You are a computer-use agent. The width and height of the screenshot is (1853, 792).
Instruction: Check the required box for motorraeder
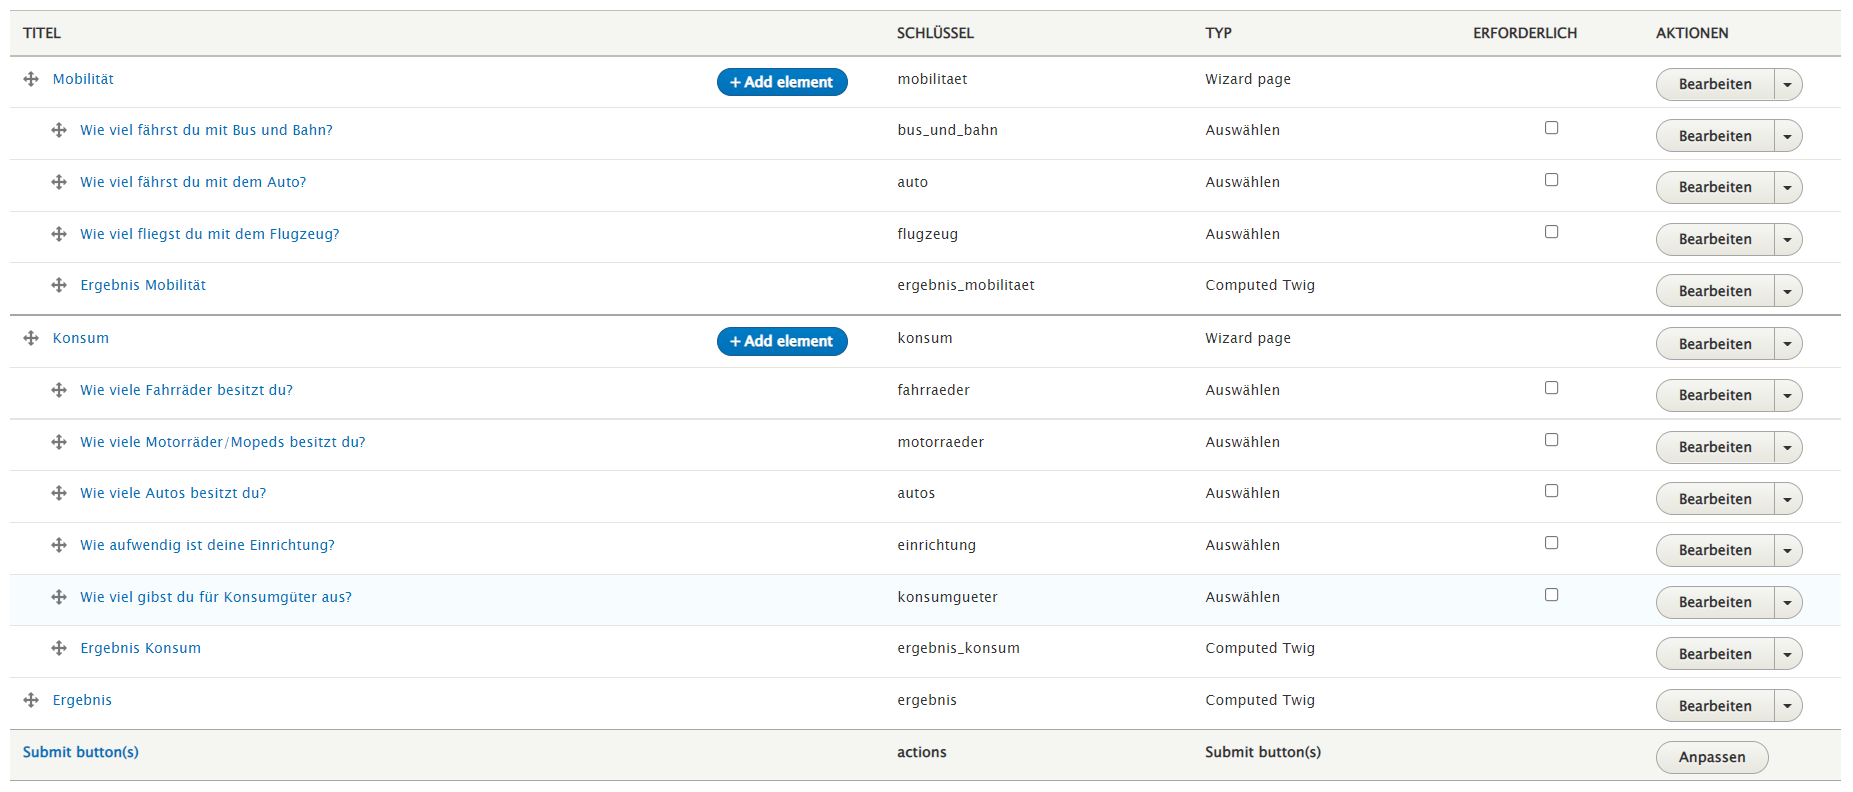[1551, 439]
